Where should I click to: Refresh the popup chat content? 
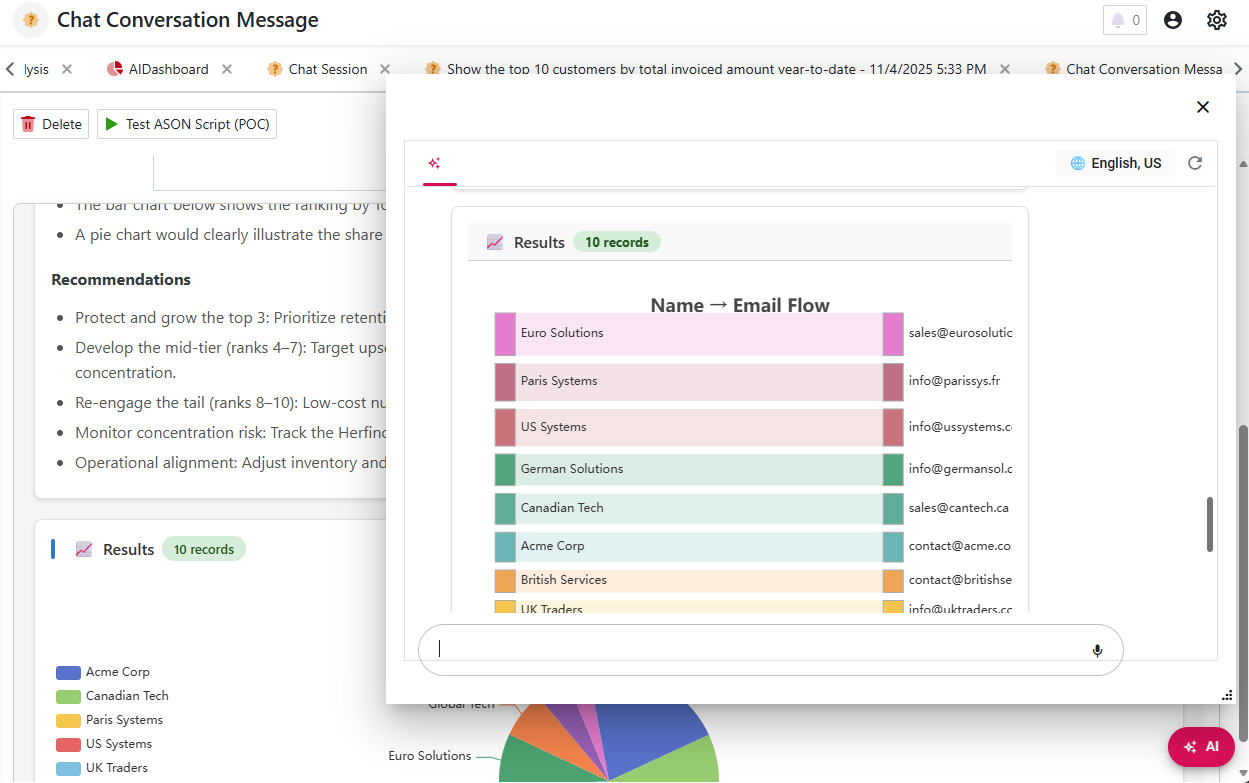(x=1195, y=162)
